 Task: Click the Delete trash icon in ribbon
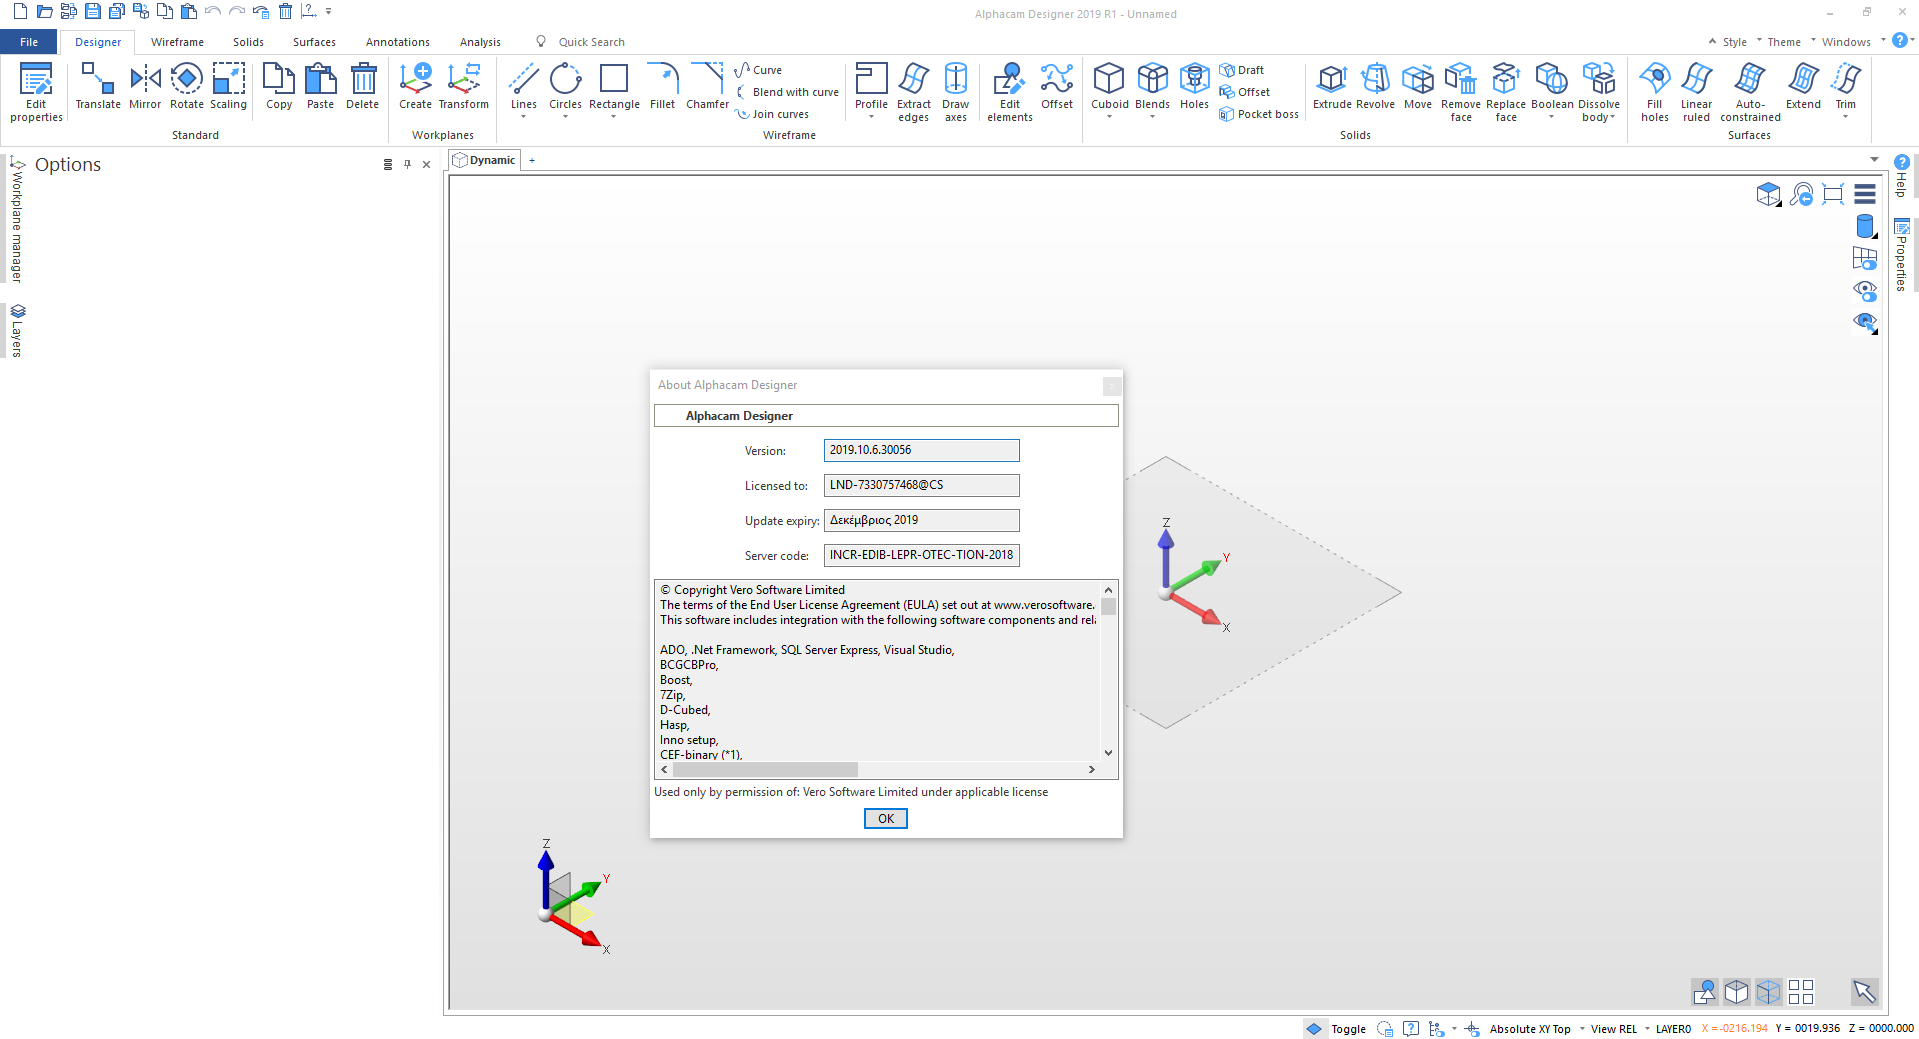(363, 86)
